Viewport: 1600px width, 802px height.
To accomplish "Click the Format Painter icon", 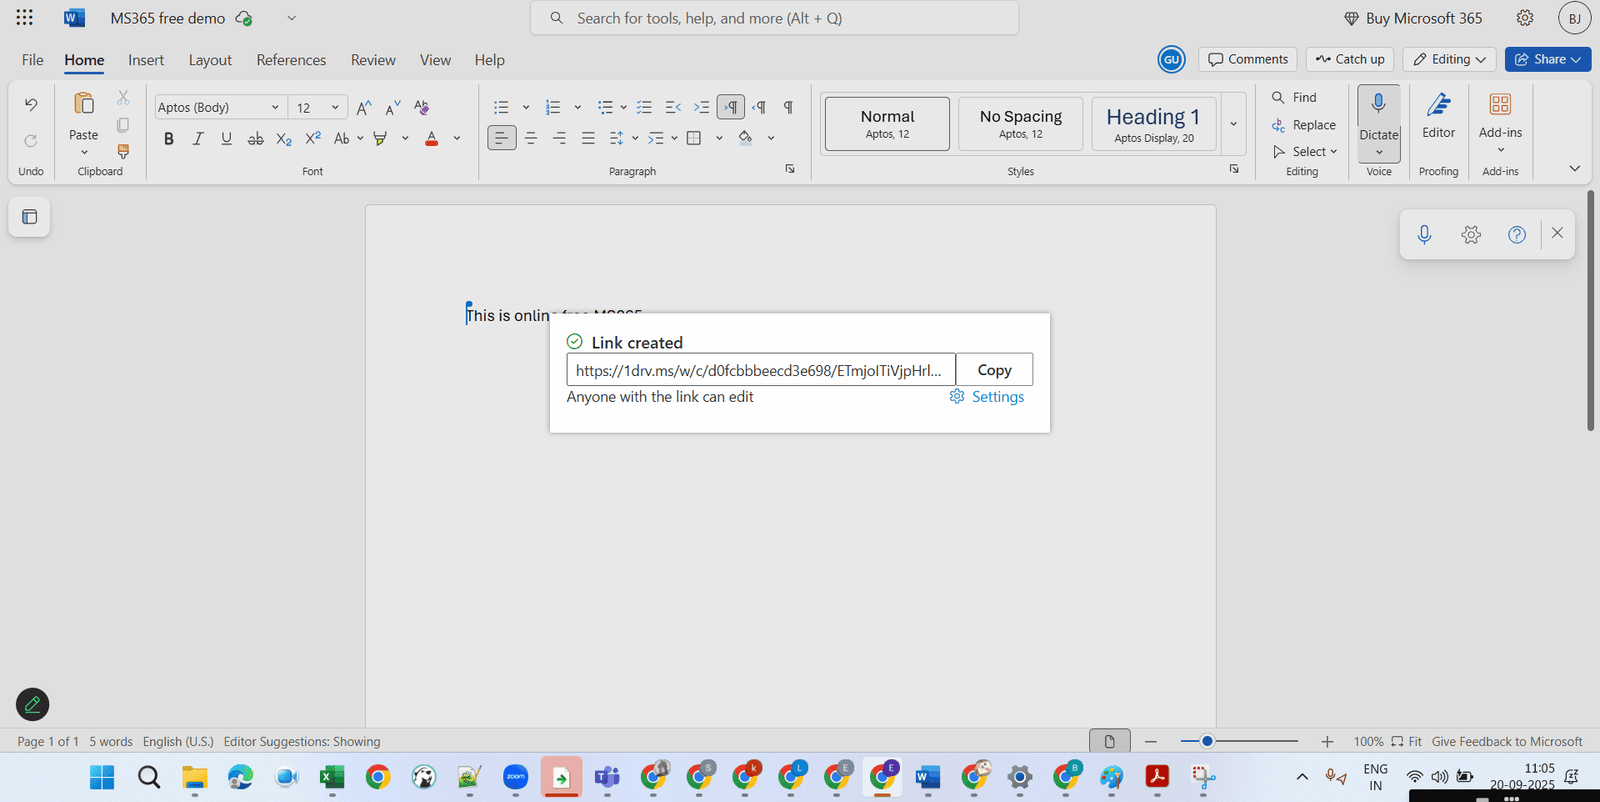I will pos(123,152).
